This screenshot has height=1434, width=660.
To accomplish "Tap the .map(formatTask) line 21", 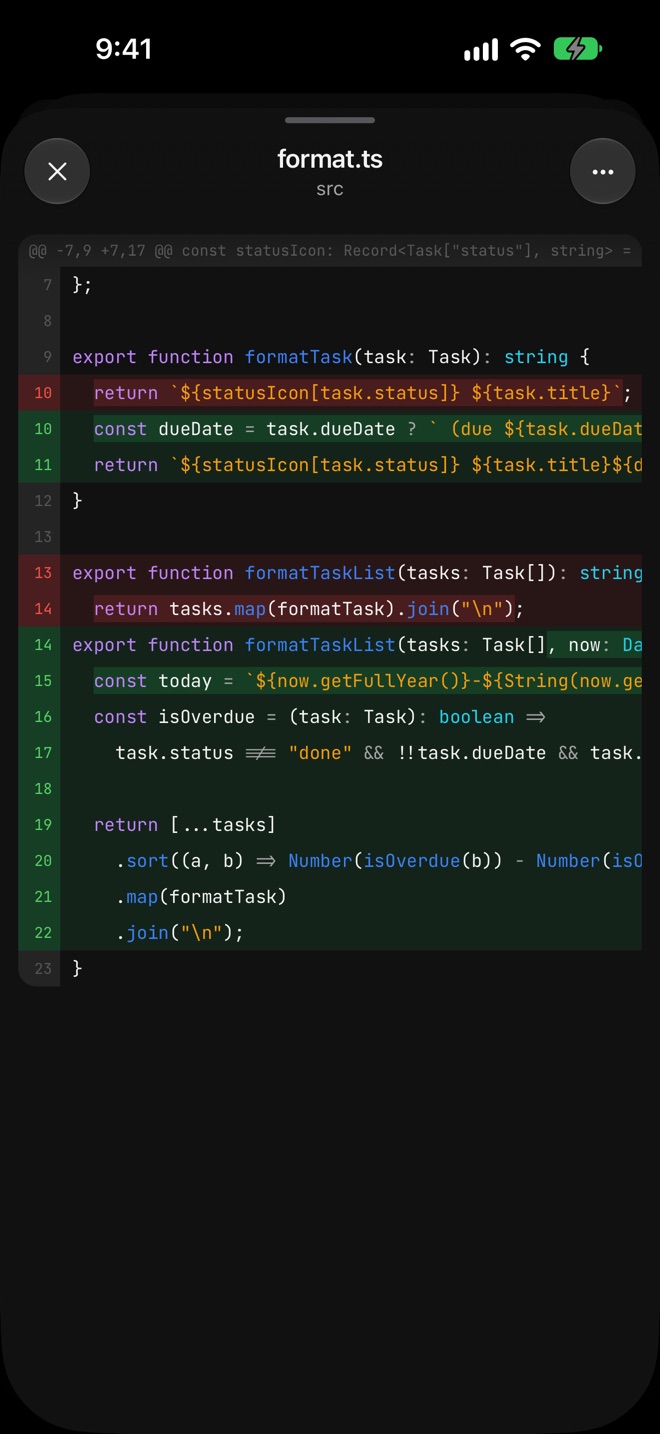I will pos(330,897).
